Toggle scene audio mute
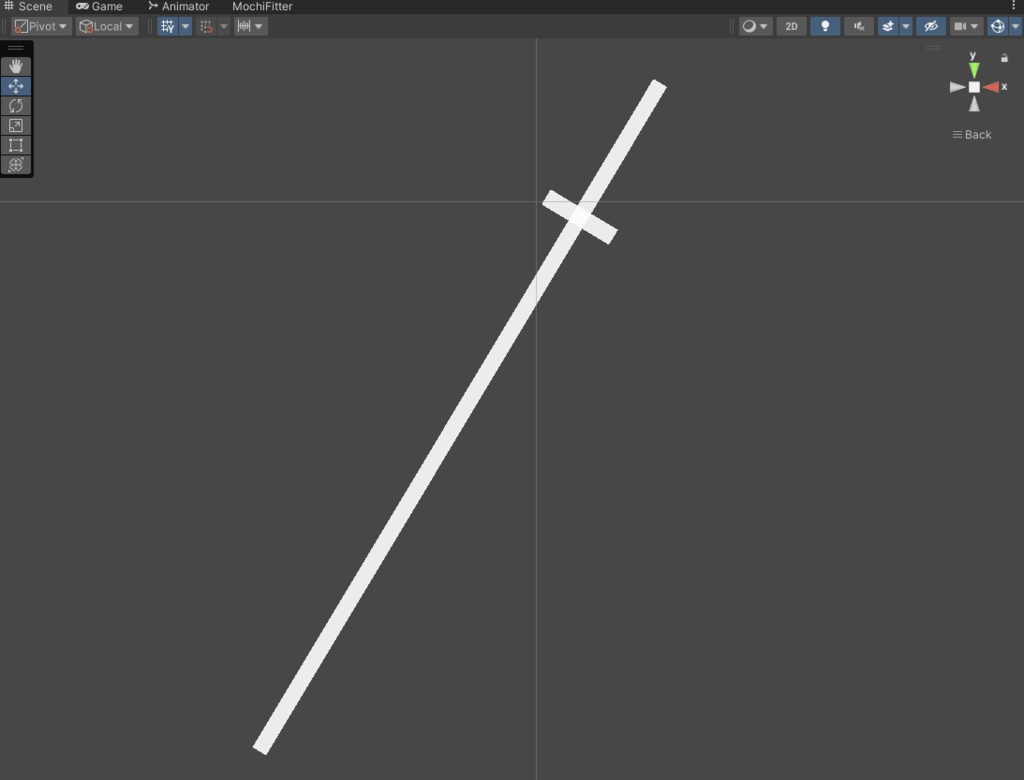 click(859, 26)
